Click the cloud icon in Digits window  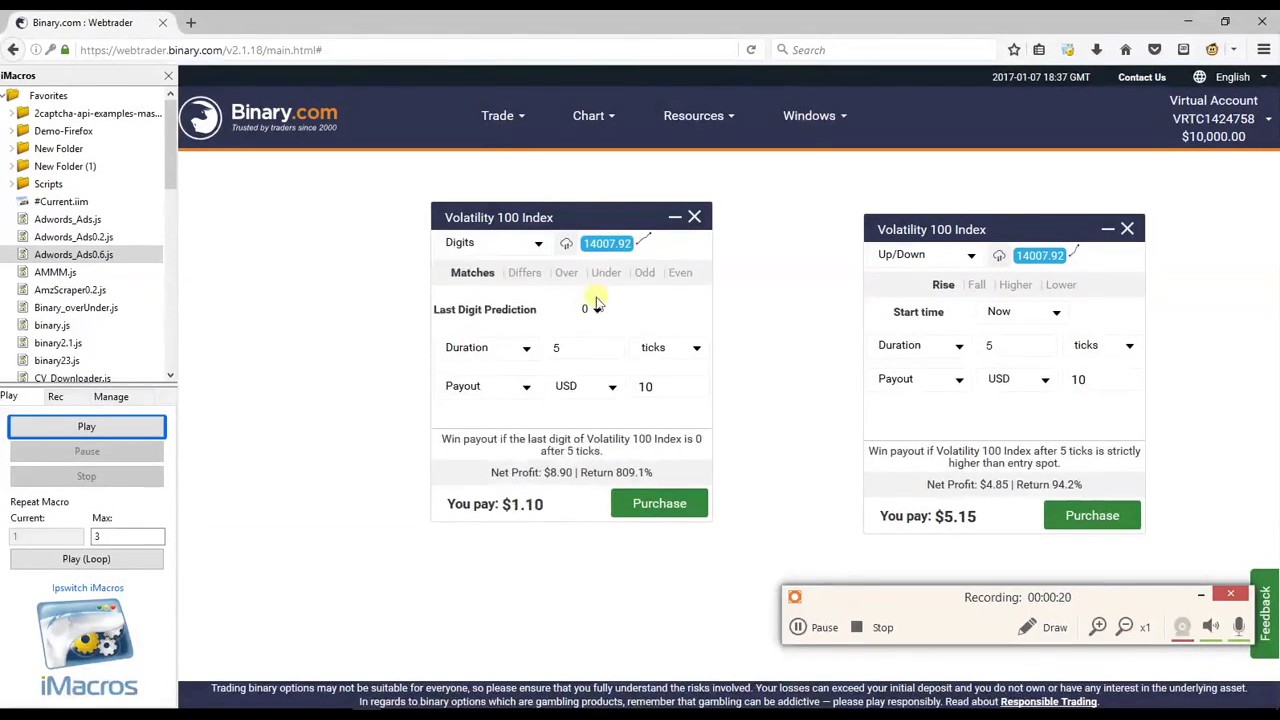coord(566,244)
